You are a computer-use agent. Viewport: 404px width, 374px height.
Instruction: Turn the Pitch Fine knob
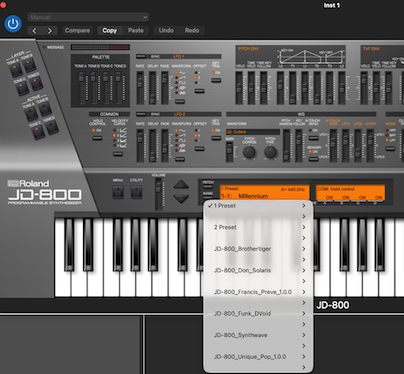pos(270,152)
